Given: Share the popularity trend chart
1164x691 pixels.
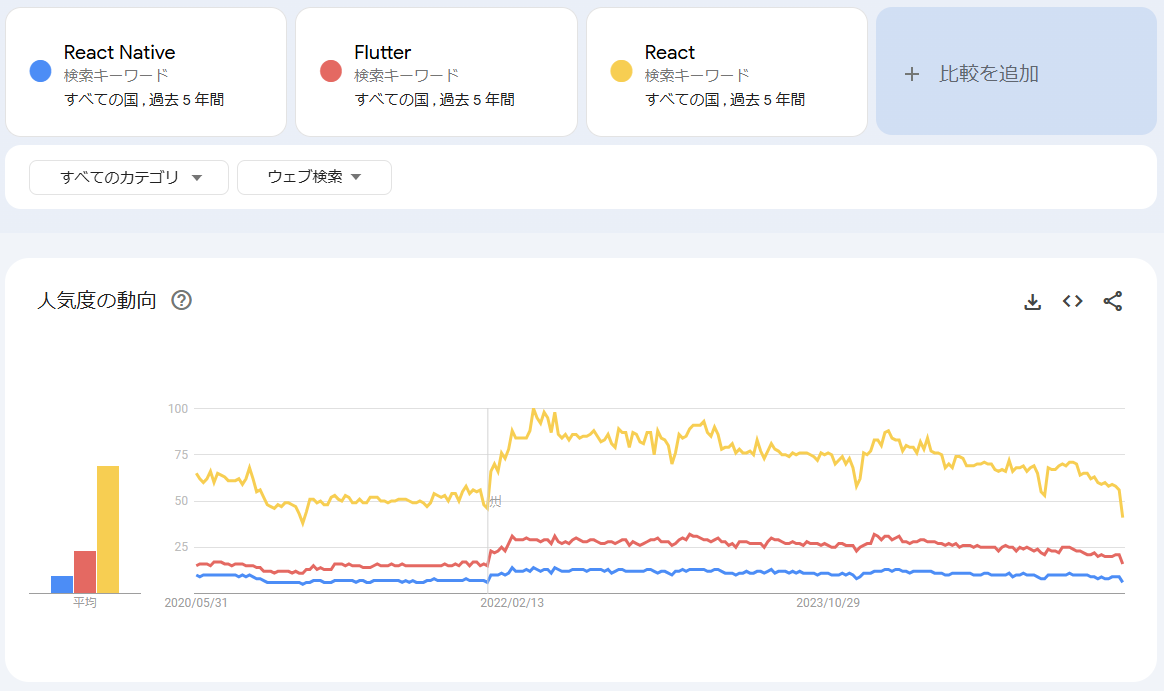Looking at the screenshot, I should coord(1112,301).
